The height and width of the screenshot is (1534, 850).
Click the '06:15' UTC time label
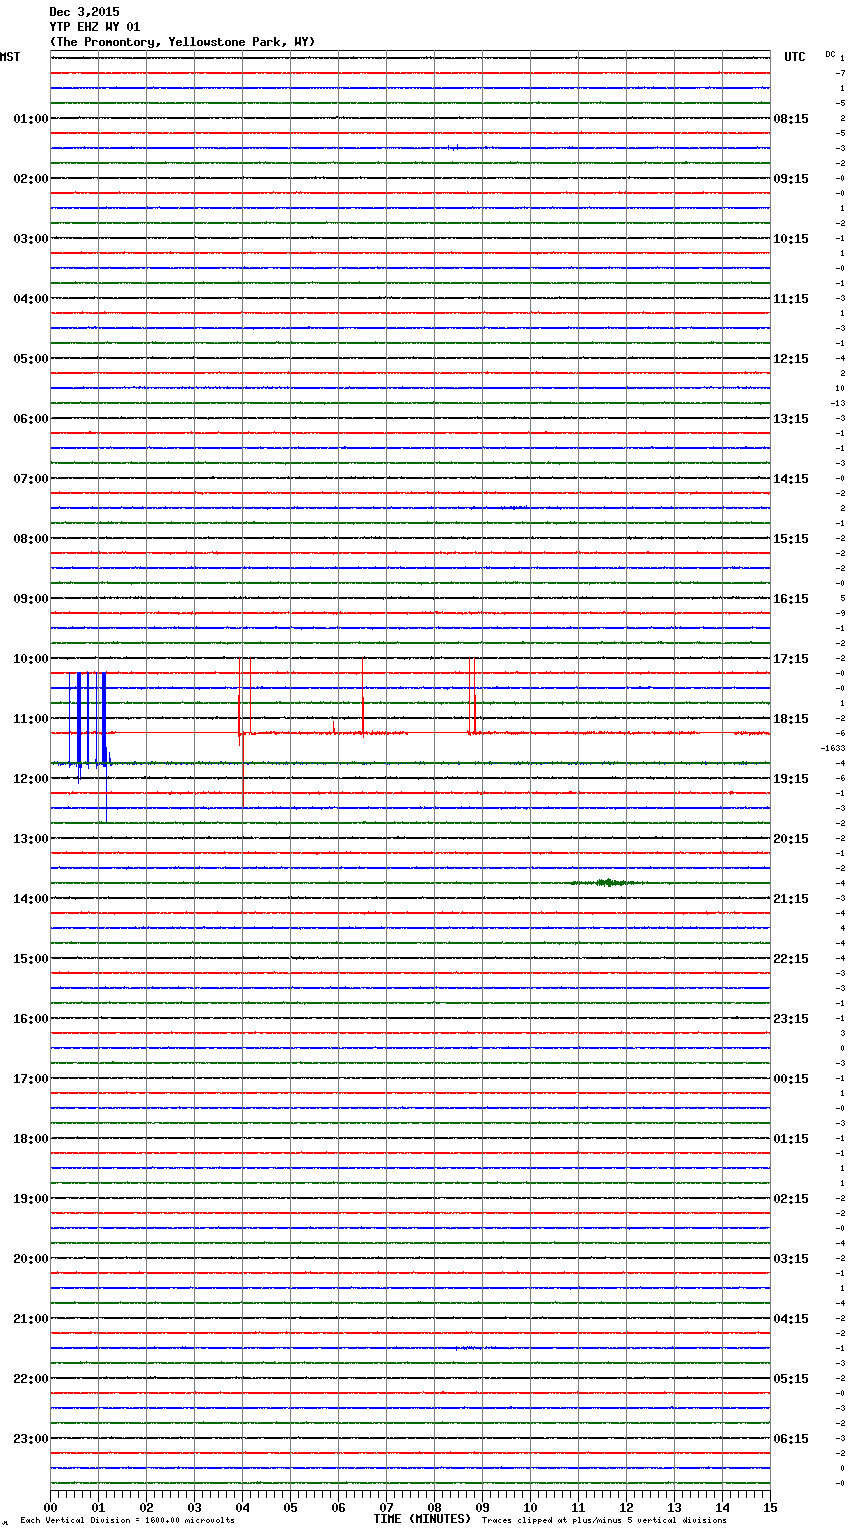791,1439
